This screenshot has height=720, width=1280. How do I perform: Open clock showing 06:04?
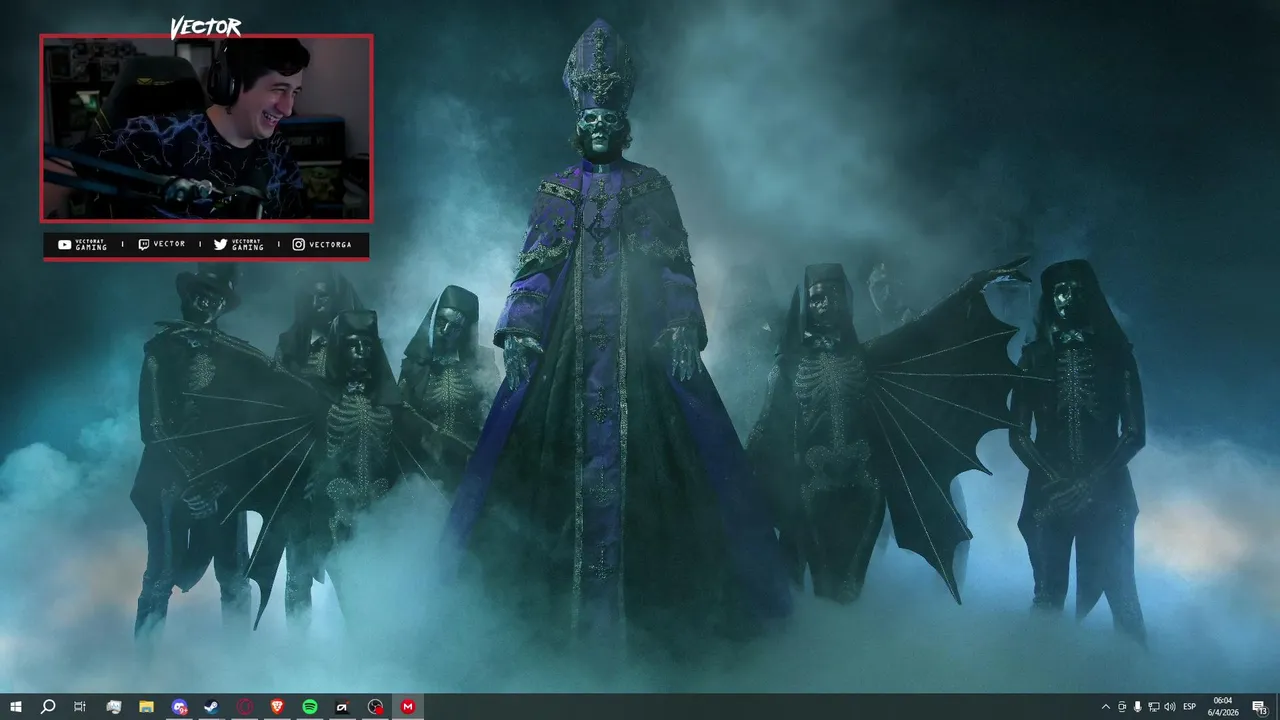click(x=1223, y=707)
